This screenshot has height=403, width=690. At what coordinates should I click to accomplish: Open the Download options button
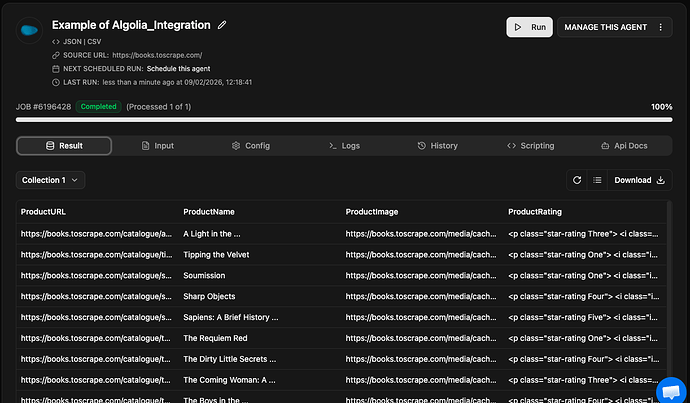(x=639, y=180)
